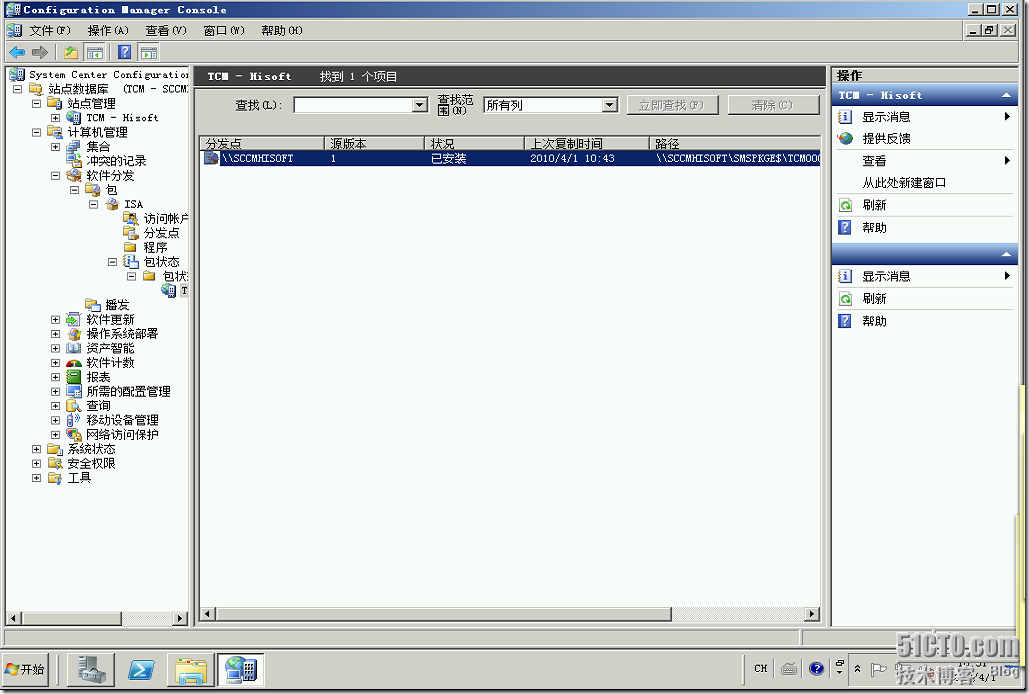This screenshot has width=1029, height=694.
Task: Collapse the 站点管理 node
Action: pos(36,104)
